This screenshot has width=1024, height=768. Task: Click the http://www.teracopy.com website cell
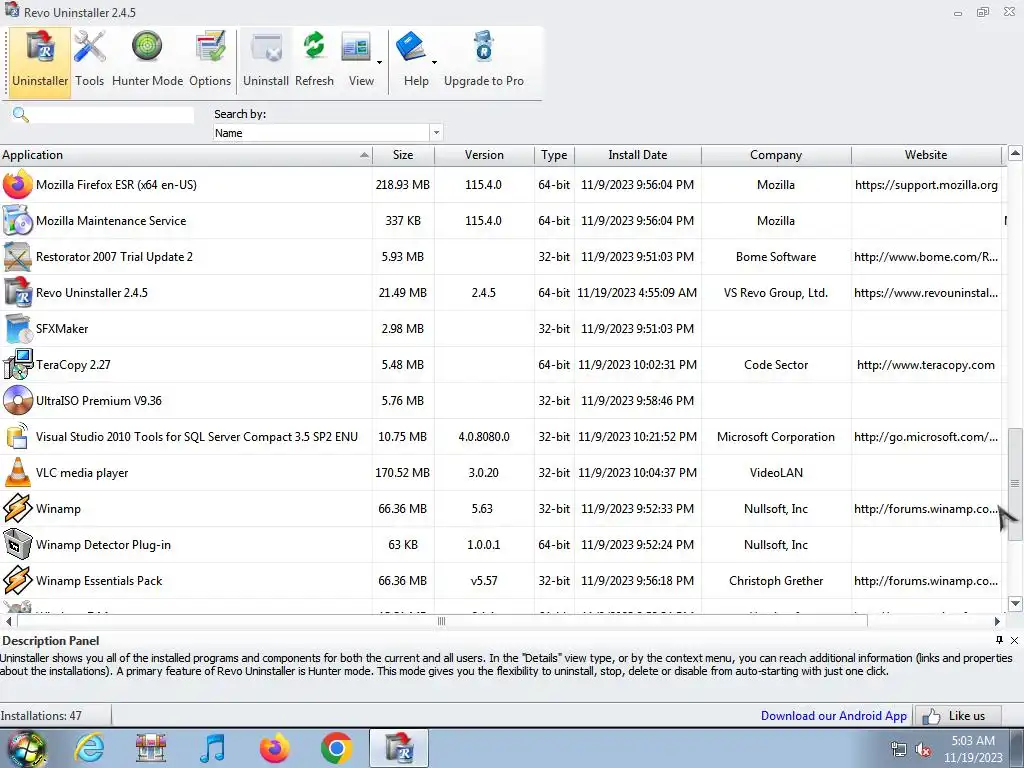click(926, 364)
